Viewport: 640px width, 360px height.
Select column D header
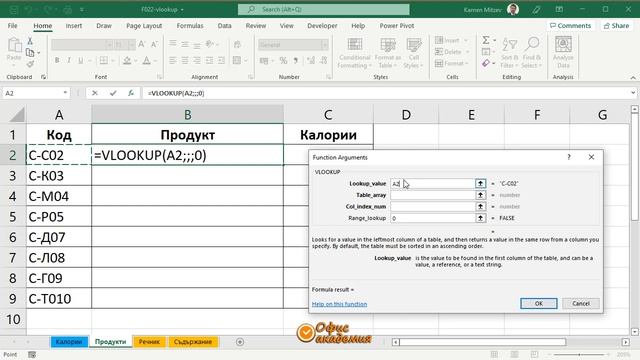[406, 115]
